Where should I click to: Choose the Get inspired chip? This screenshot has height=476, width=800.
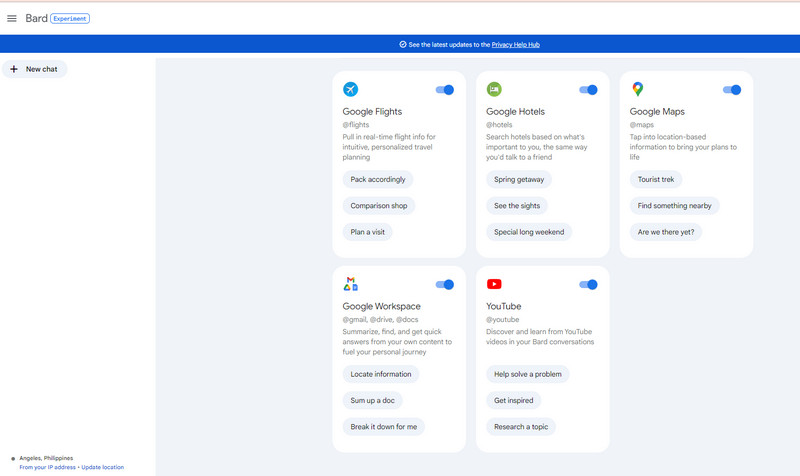coord(513,400)
